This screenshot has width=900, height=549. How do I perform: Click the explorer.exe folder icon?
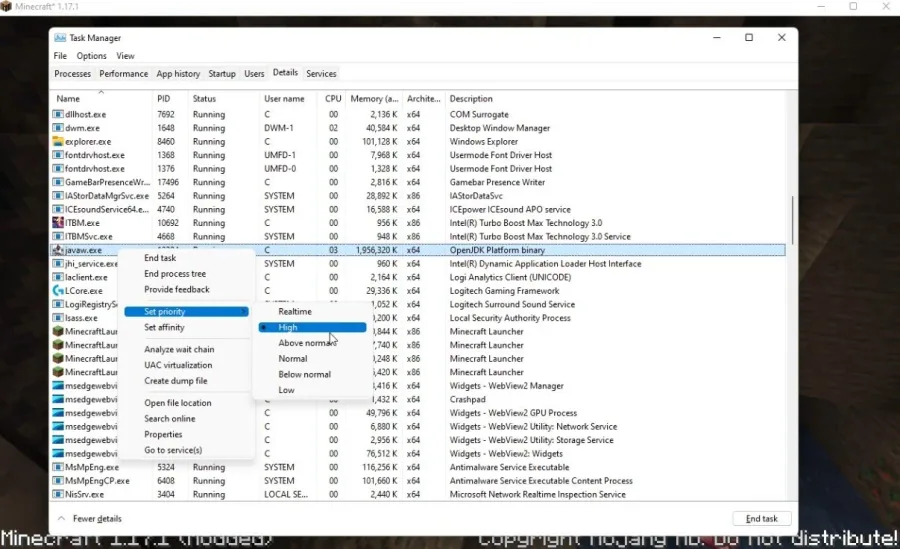click(57, 141)
